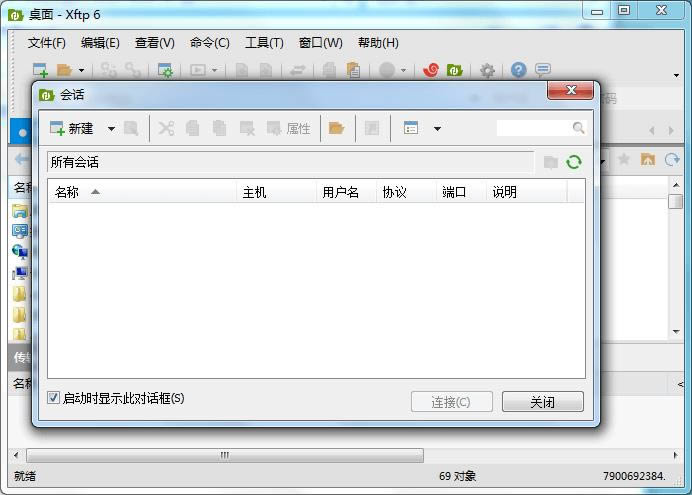Click the session search input field
The width and height of the screenshot is (692, 495).
coord(533,128)
